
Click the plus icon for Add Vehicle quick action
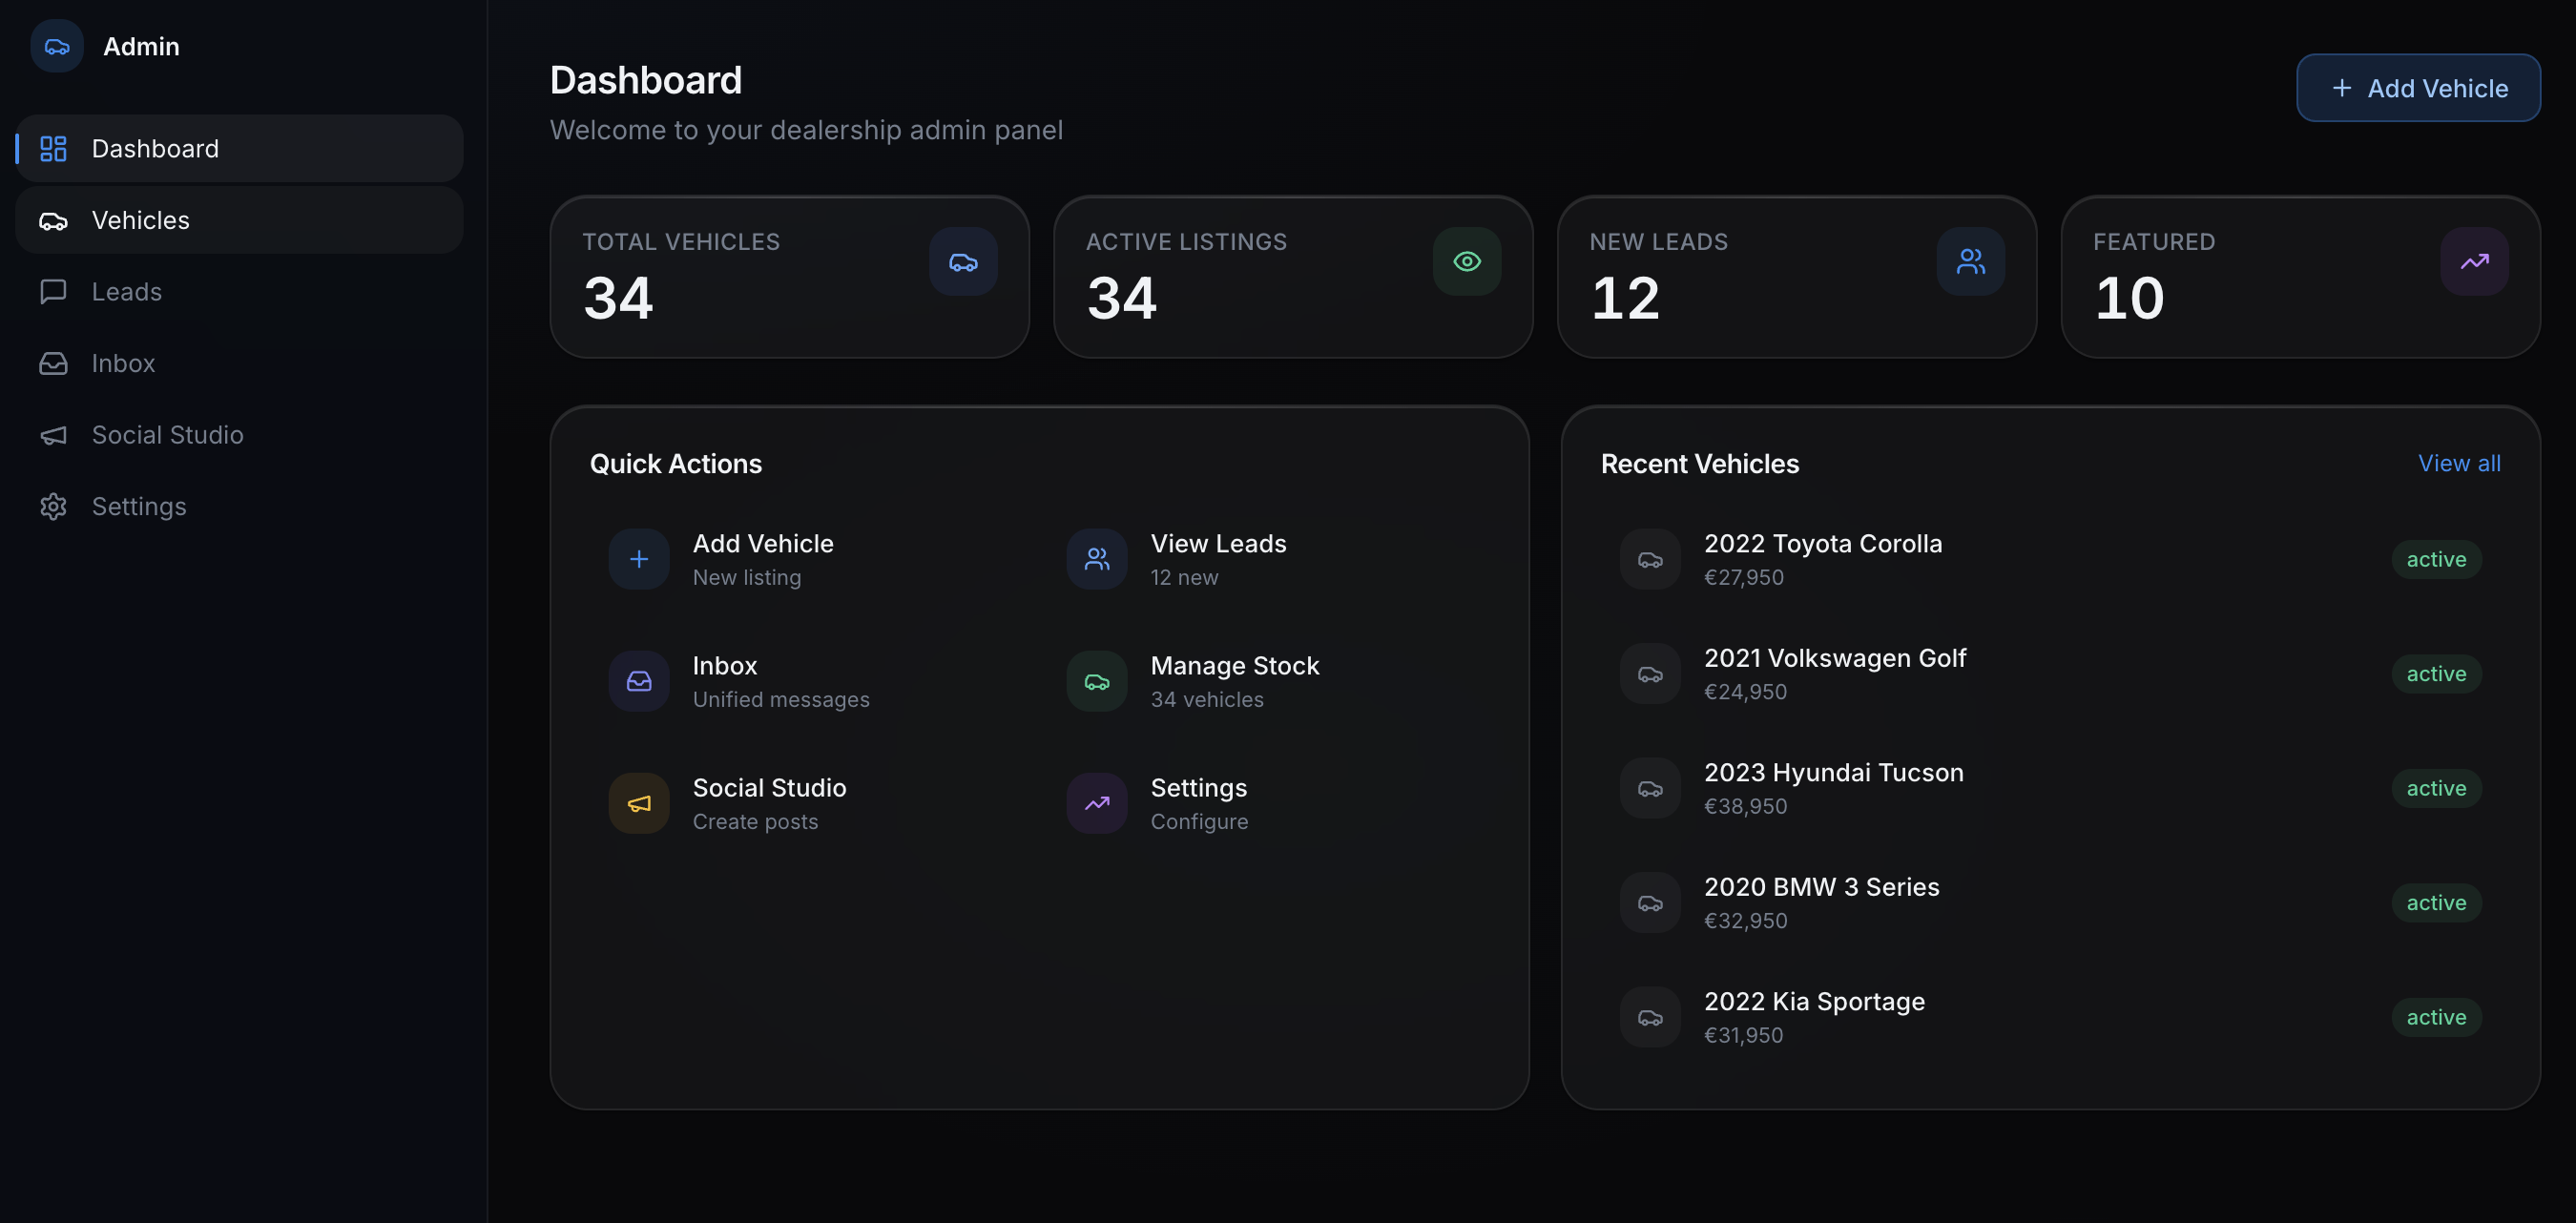pos(639,559)
